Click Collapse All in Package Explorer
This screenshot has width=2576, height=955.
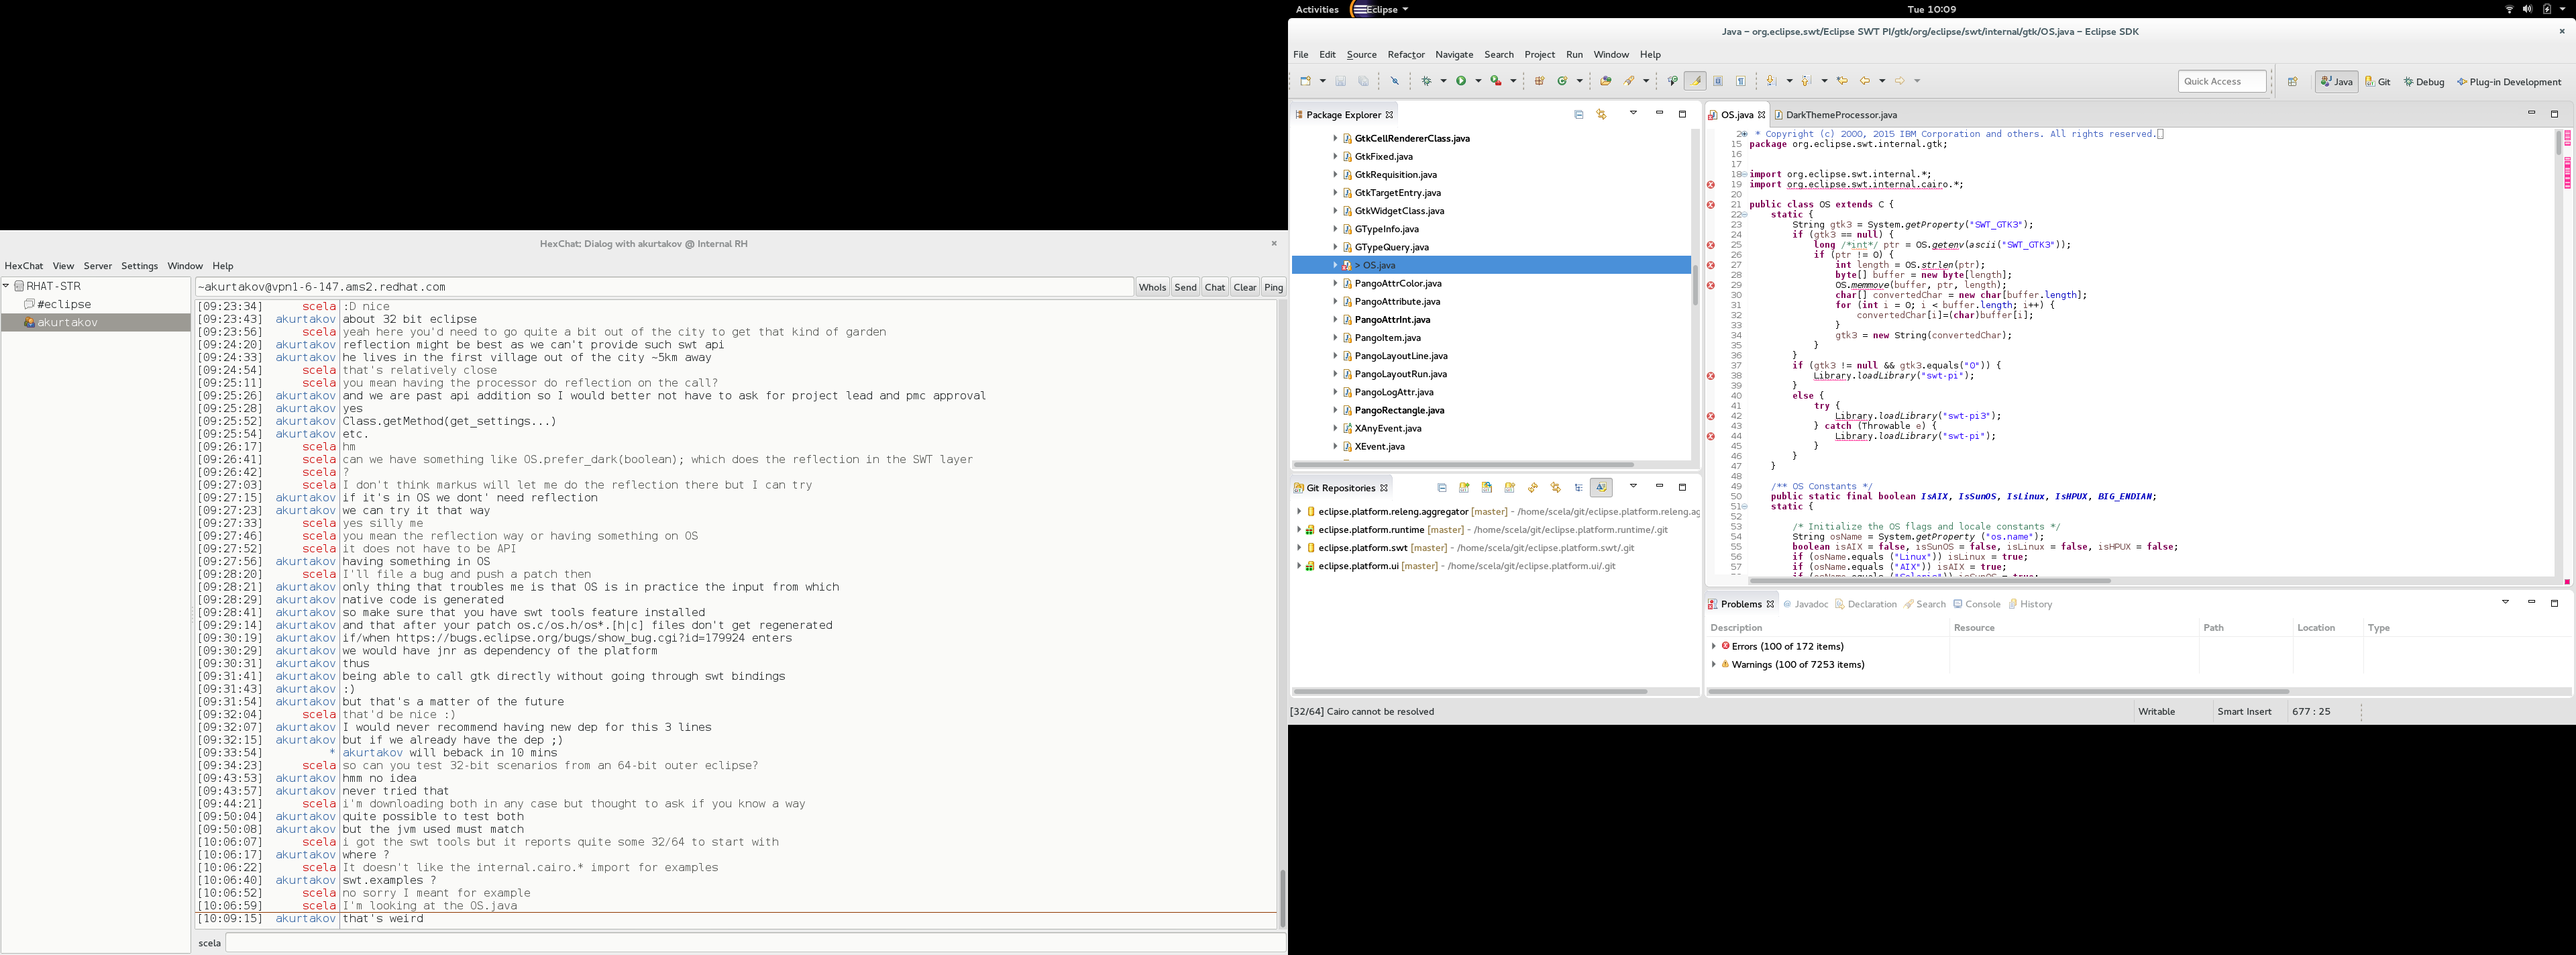tap(1579, 115)
